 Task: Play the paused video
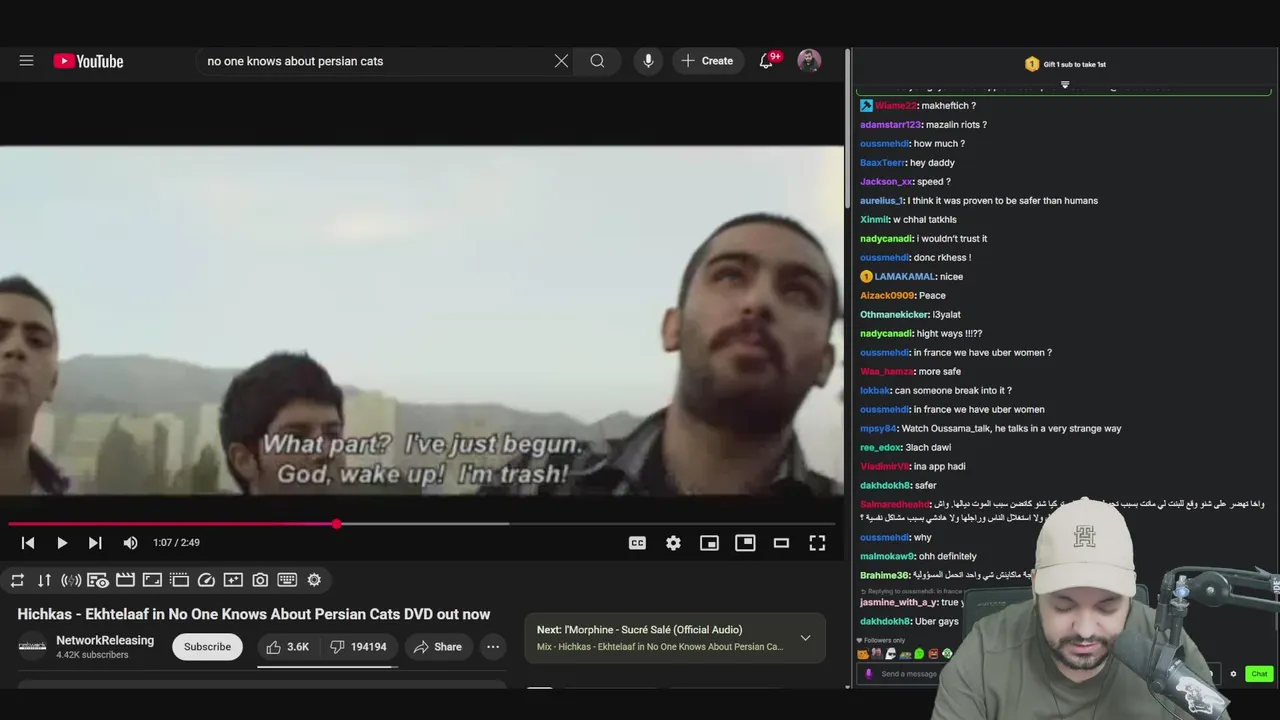pos(62,543)
